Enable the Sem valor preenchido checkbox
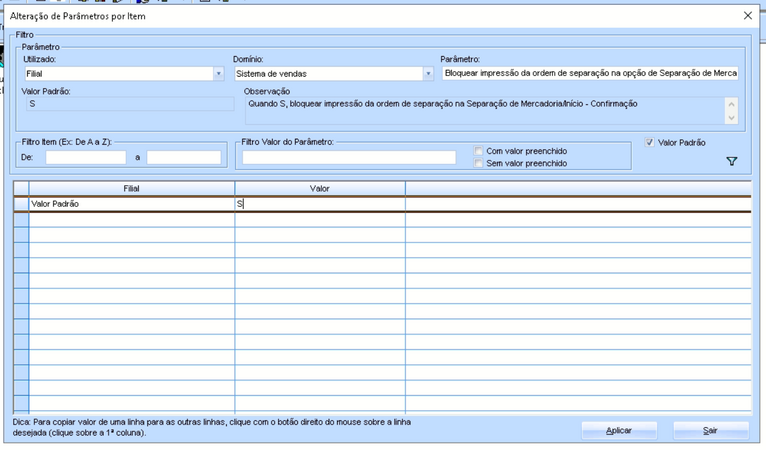 click(480, 163)
